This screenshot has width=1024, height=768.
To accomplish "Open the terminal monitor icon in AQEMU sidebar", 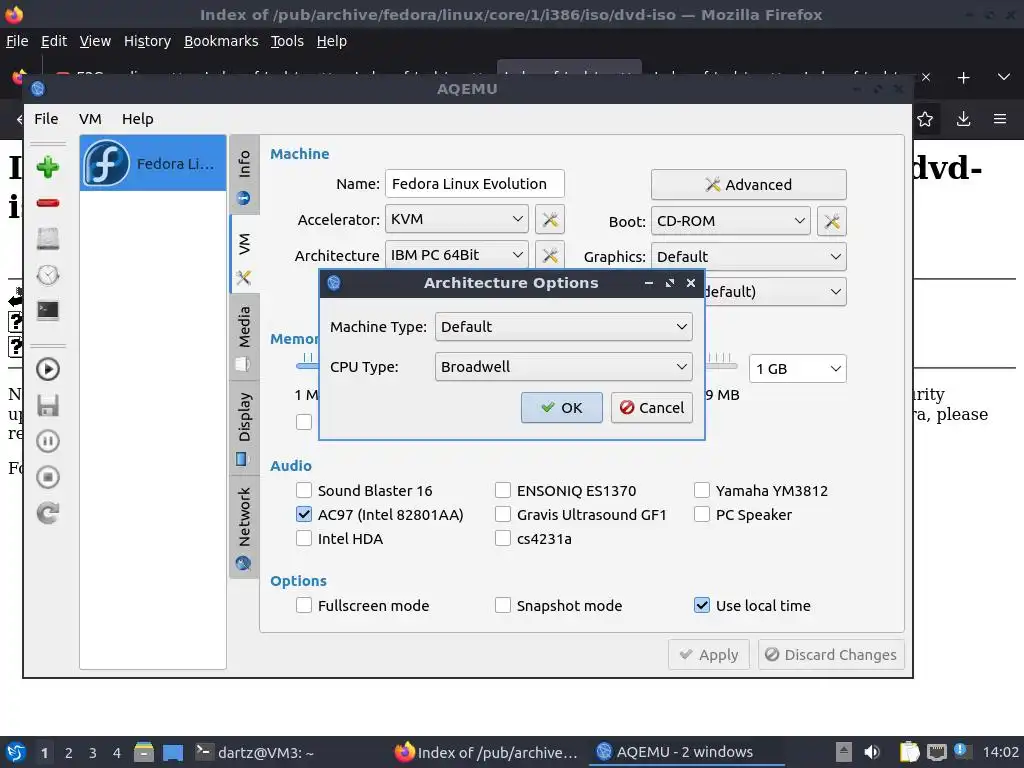I will tap(48, 310).
